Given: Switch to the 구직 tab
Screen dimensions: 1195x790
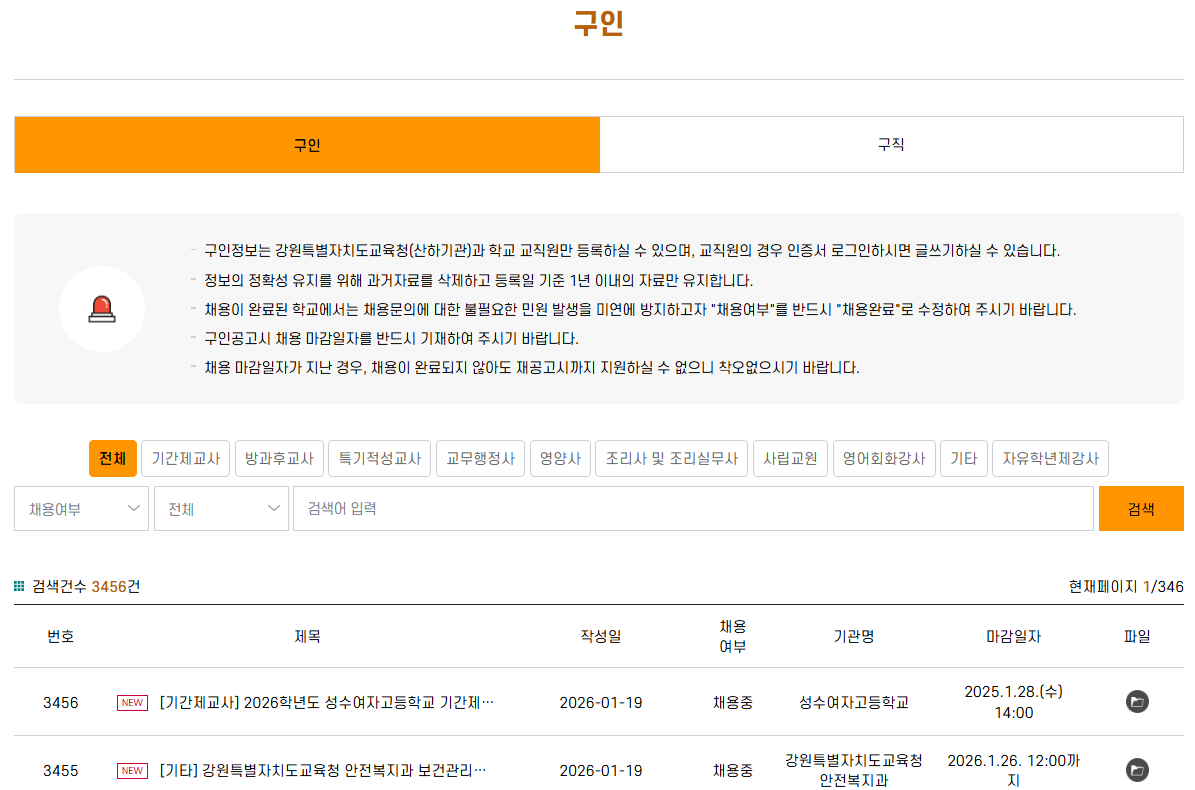Looking at the screenshot, I should click(890, 144).
